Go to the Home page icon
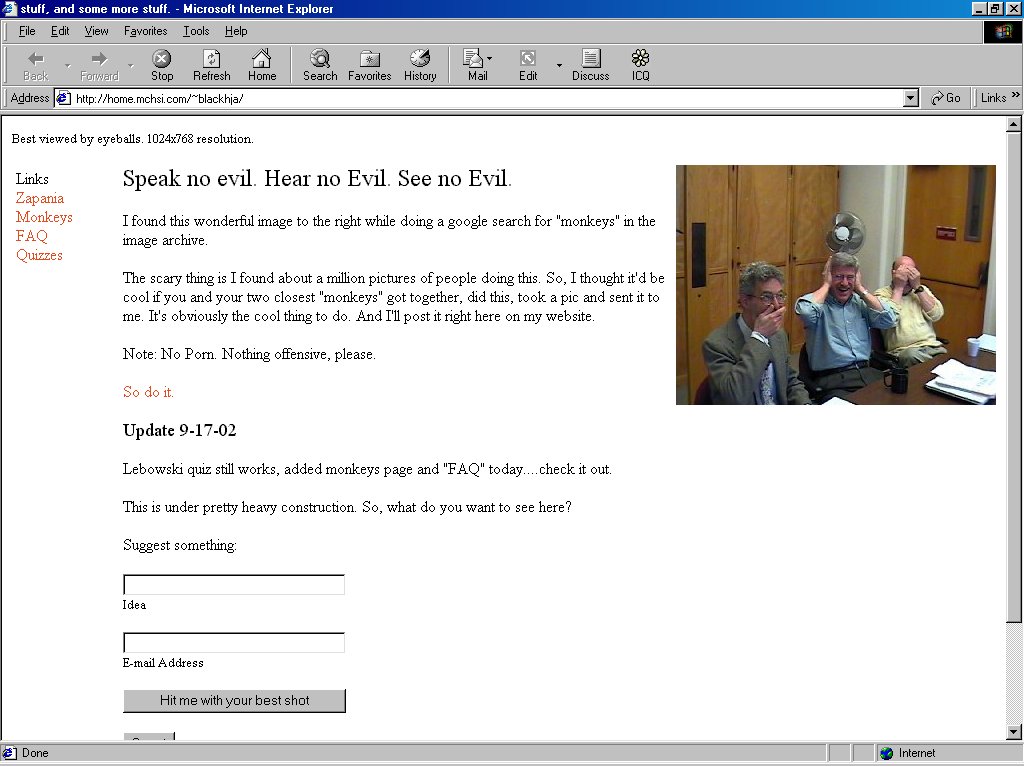This screenshot has width=1024, height=766. [x=261, y=65]
